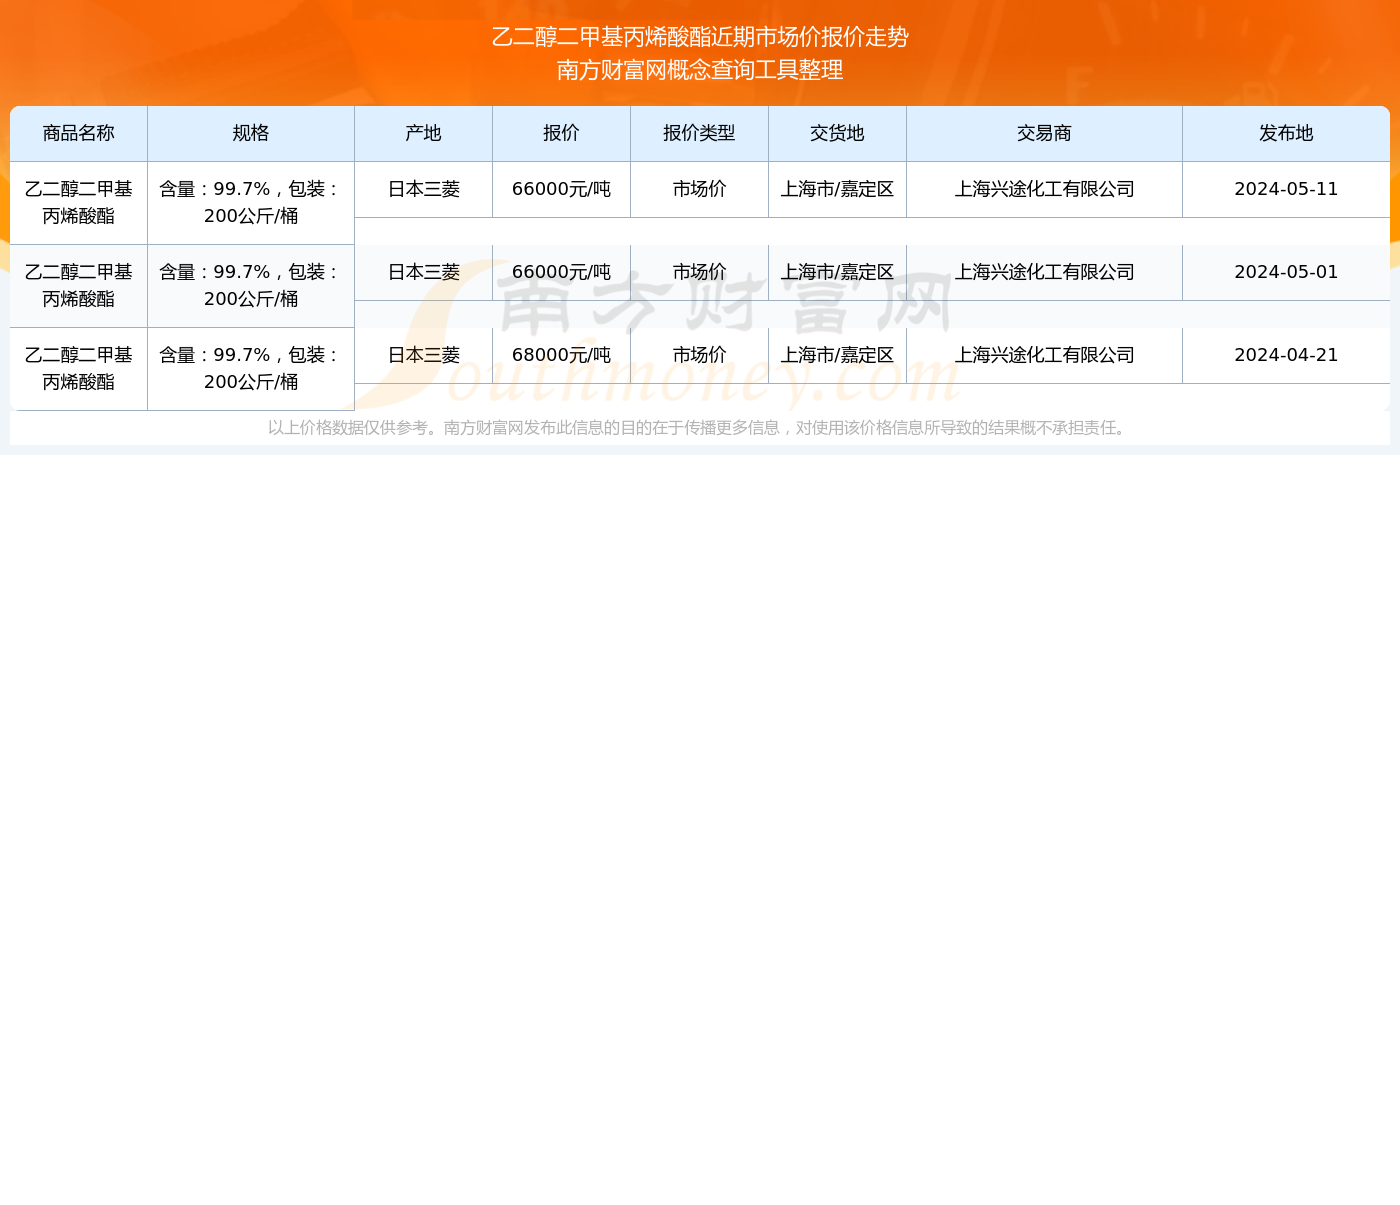
Task: Click the 报价 column header
Action: point(561,133)
